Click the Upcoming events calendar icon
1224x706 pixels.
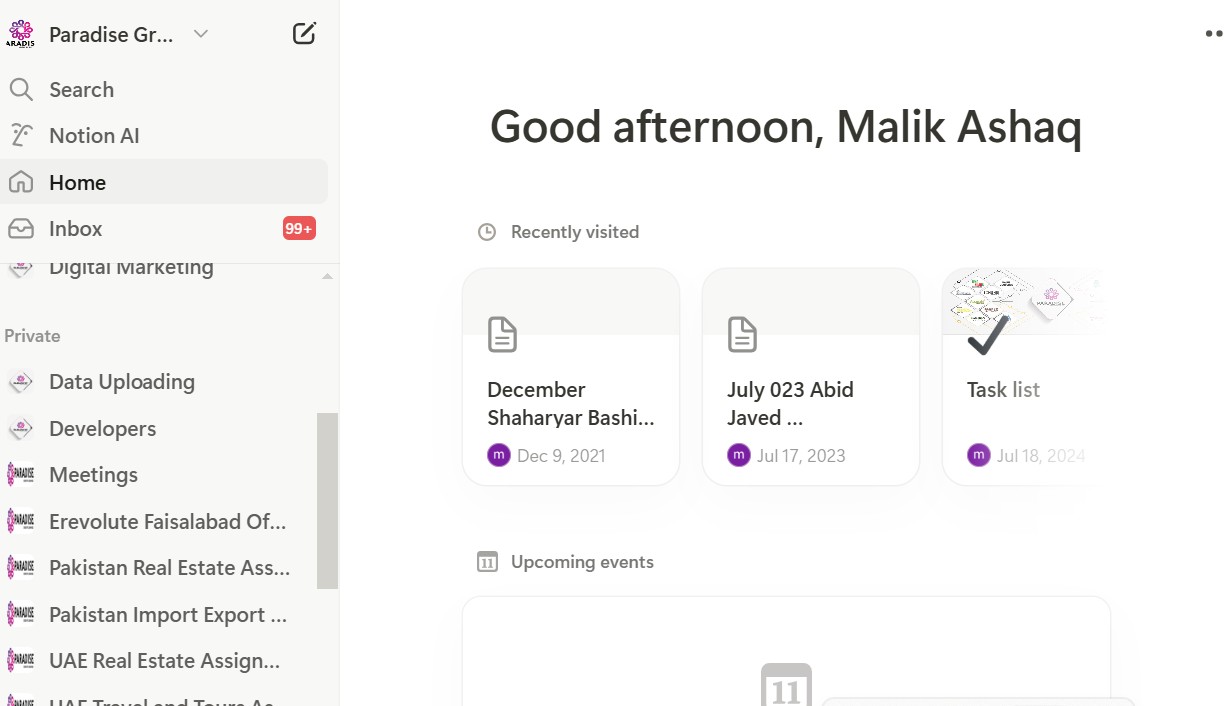click(487, 562)
